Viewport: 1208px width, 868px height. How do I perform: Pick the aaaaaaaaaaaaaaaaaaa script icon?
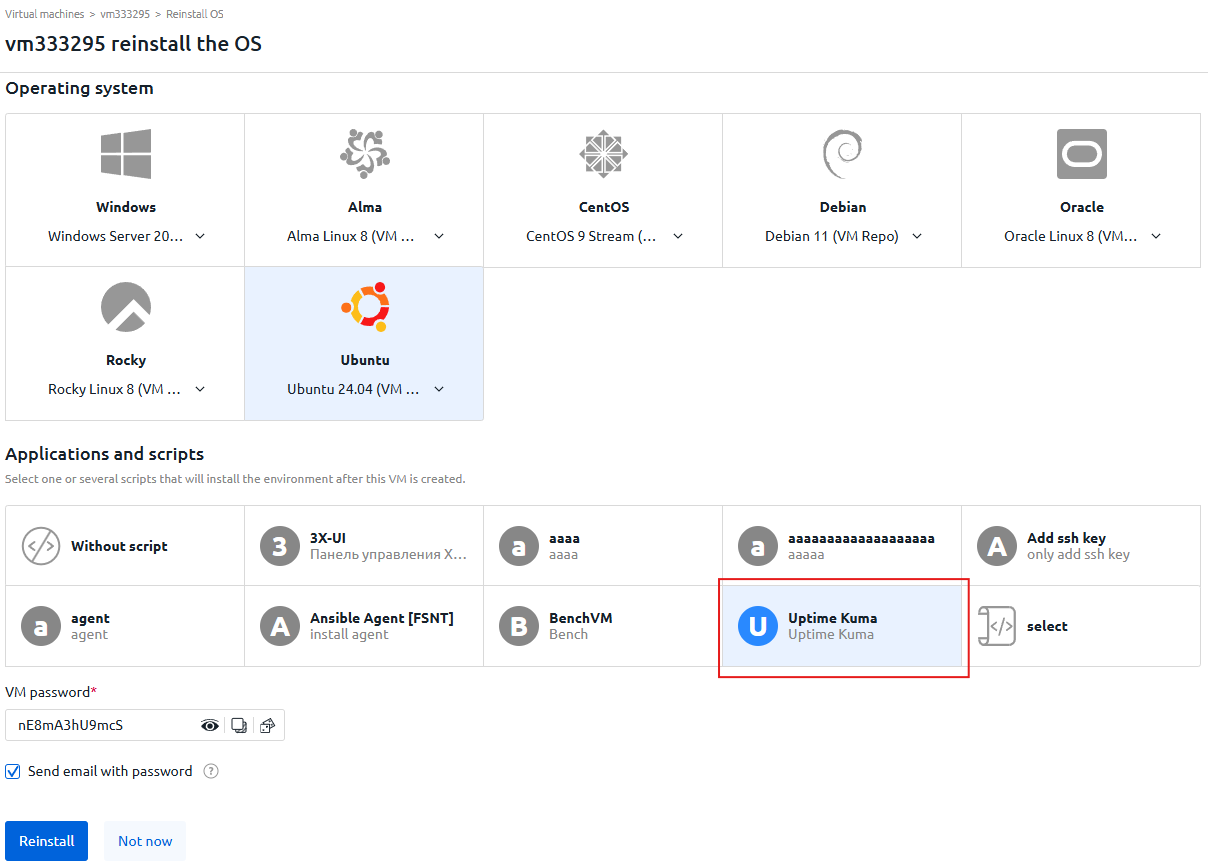(x=758, y=546)
